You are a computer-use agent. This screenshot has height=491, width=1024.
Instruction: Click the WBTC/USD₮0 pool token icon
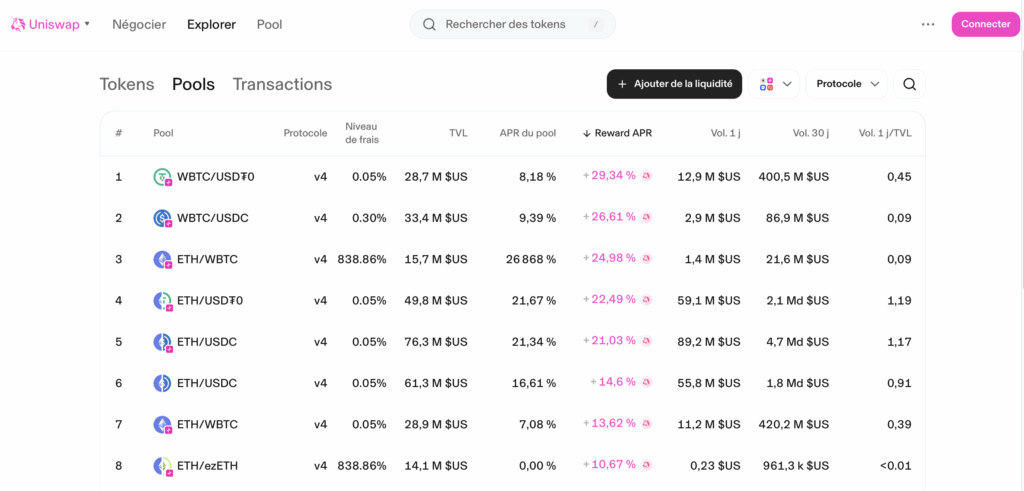tap(163, 178)
